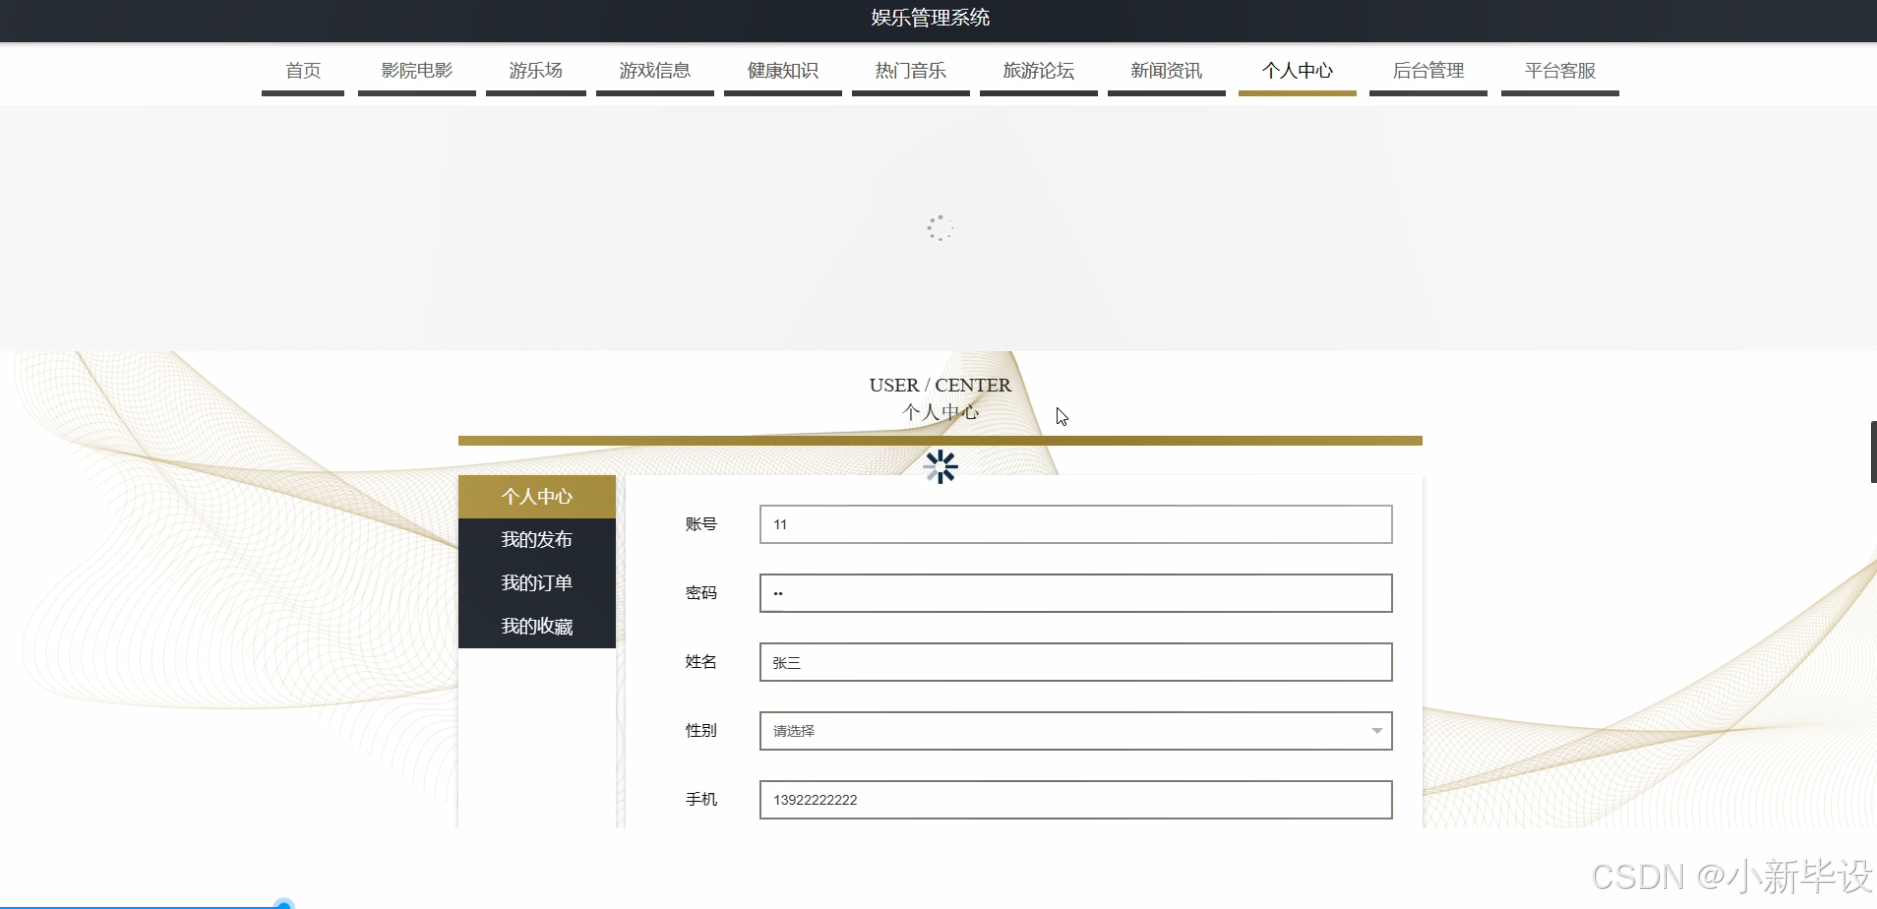This screenshot has width=1877, height=909.
Task: Browse 热门音乐 popular music
Action: 910,71
